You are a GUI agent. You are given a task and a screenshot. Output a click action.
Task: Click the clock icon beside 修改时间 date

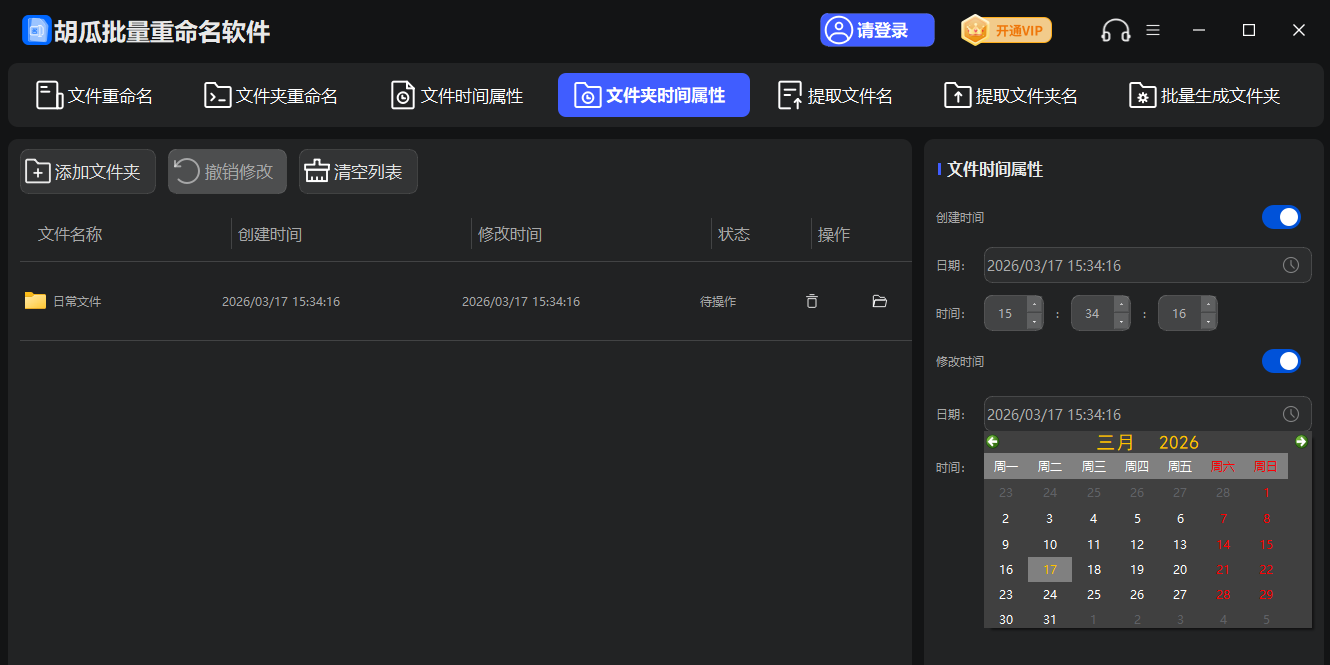pos(1290,413)
